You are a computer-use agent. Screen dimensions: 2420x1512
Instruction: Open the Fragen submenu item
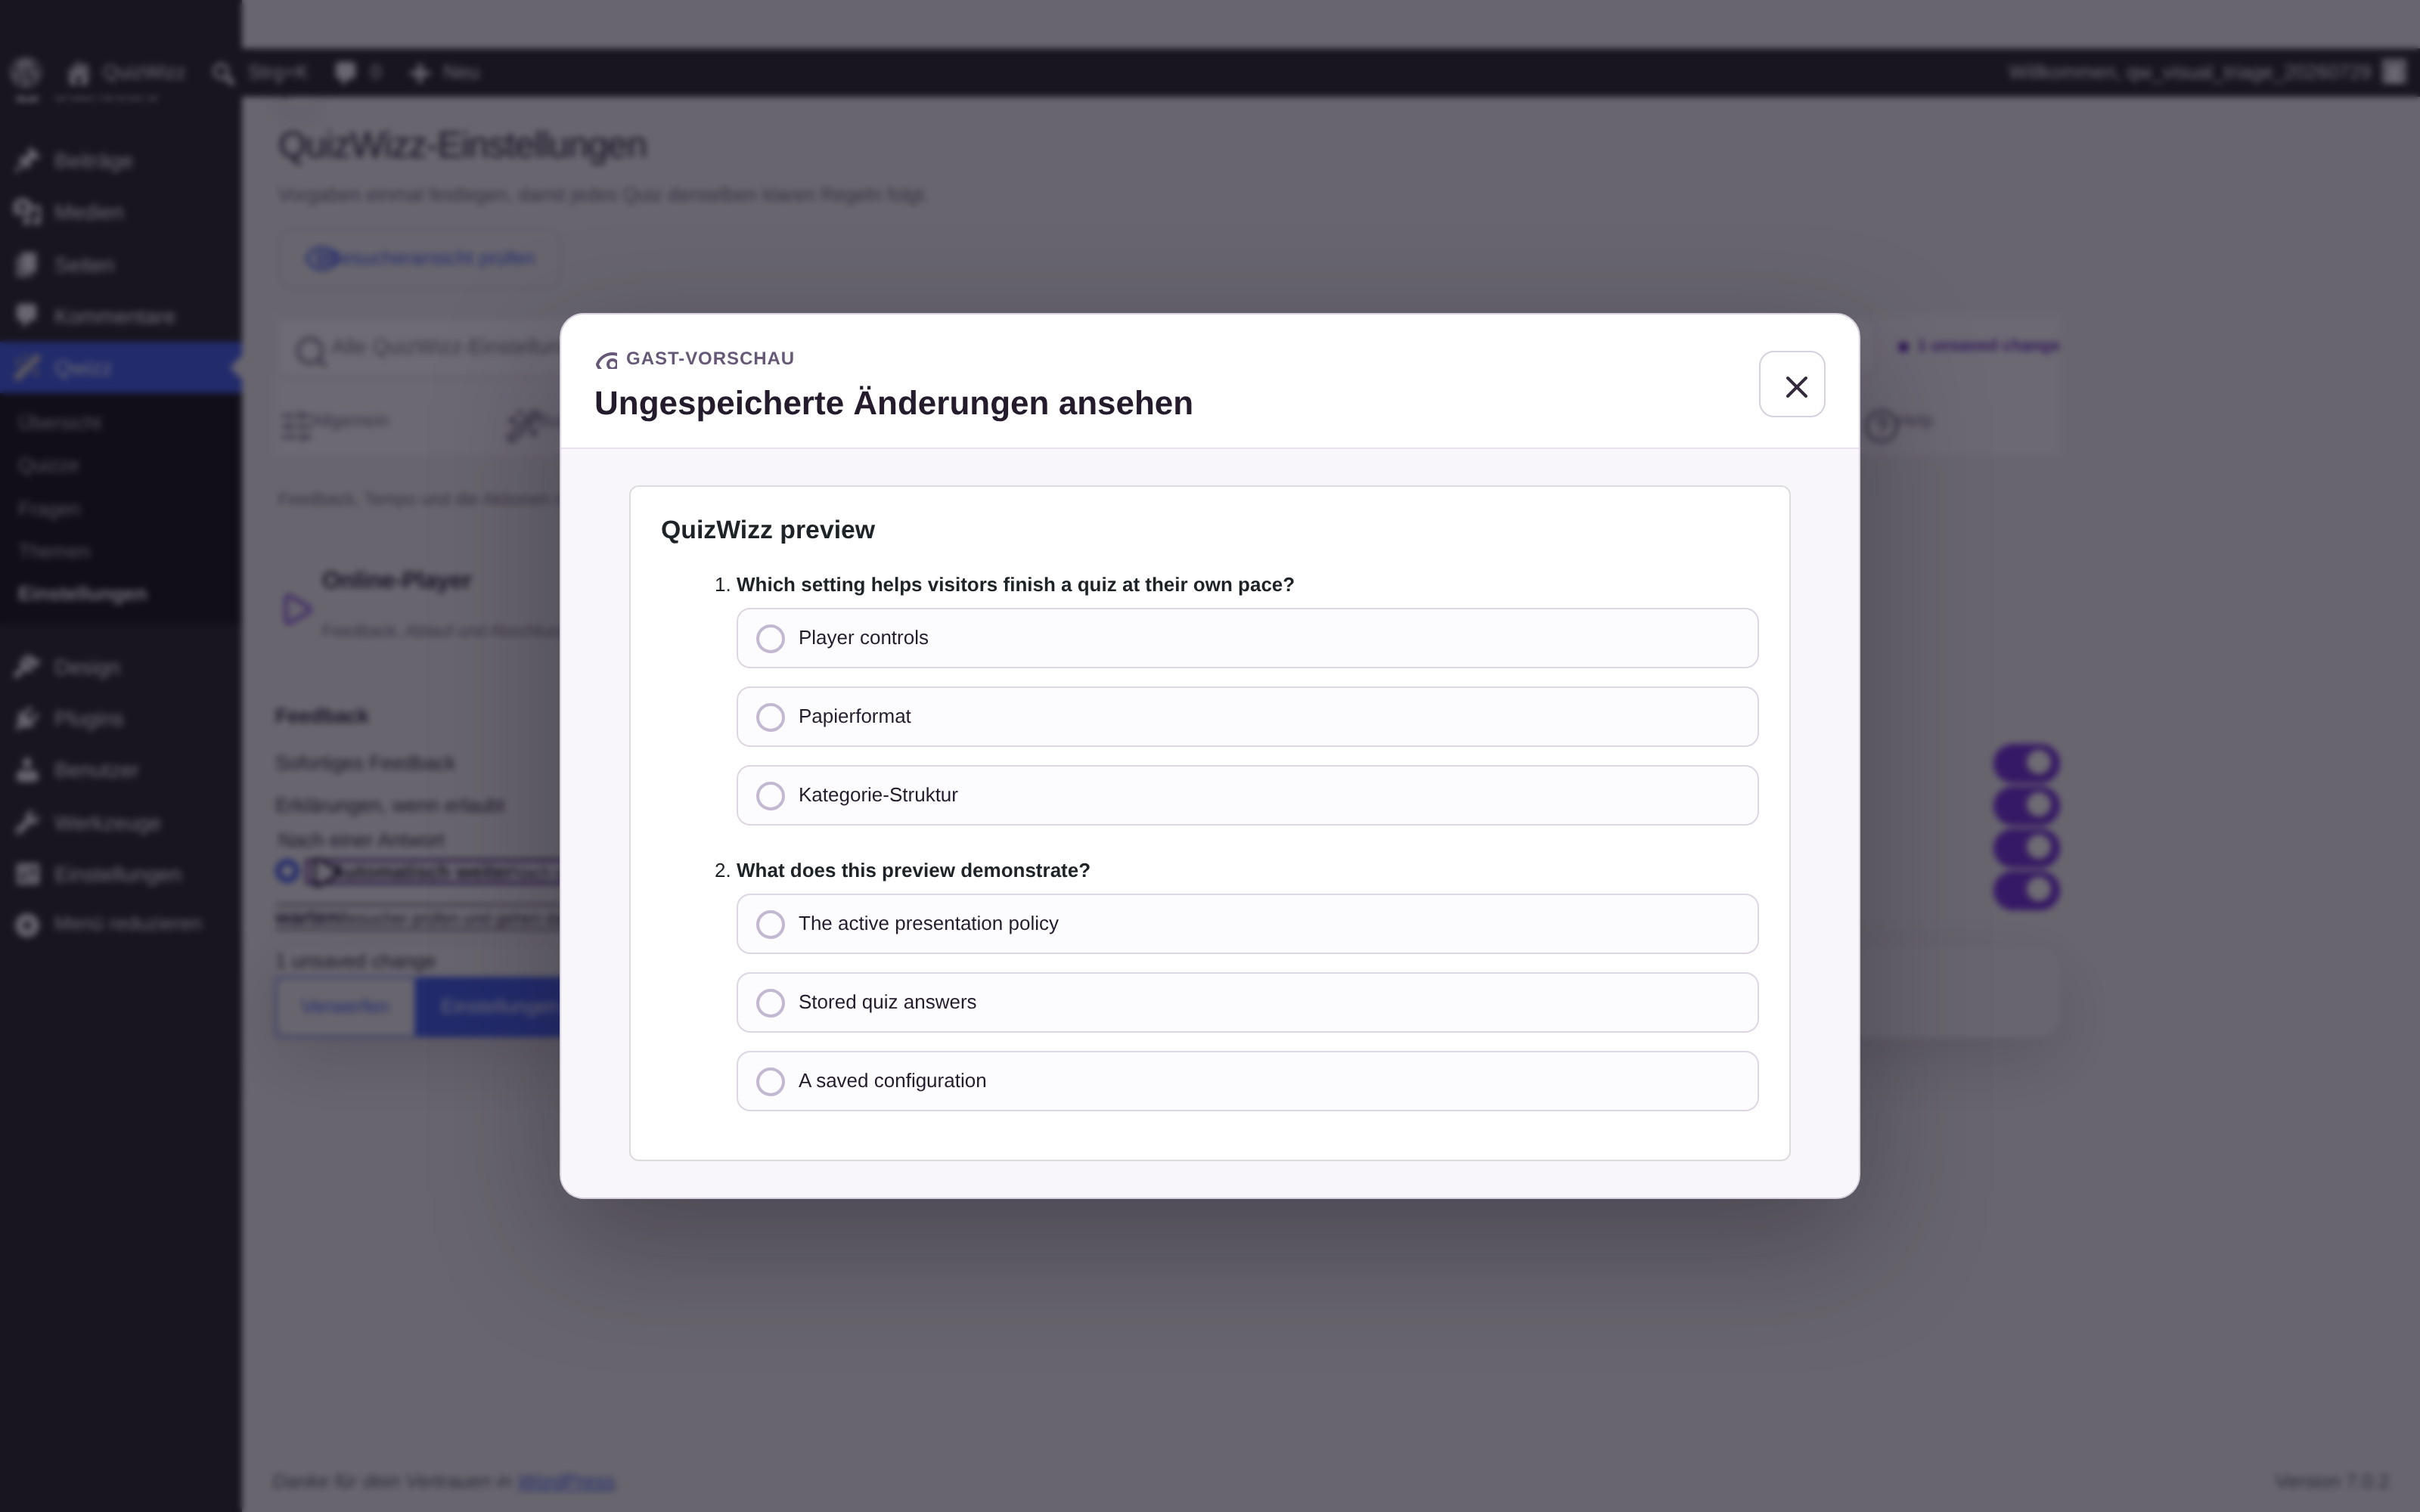(48, 509)
